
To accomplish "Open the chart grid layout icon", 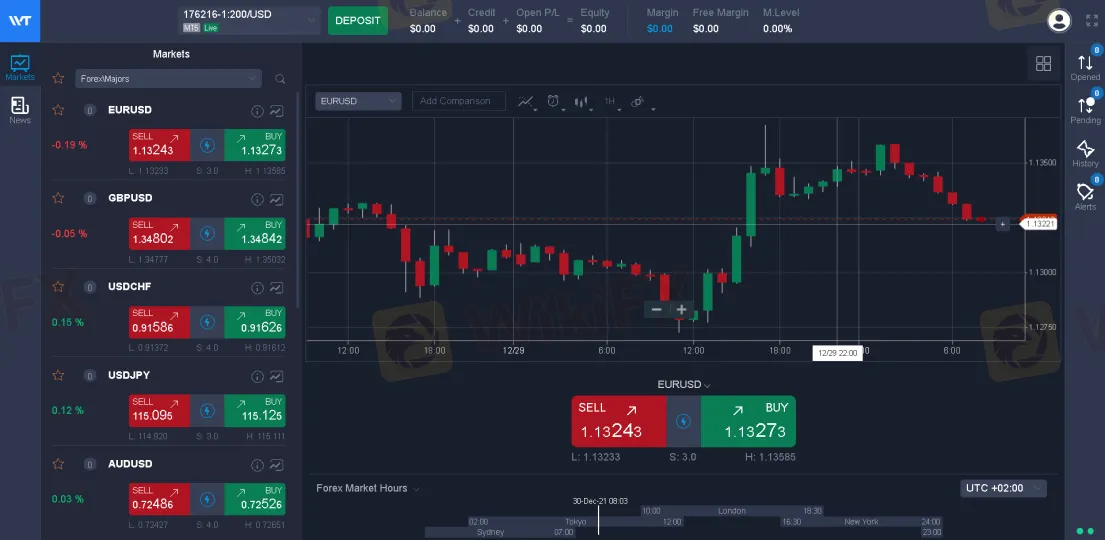I will point(1044,63).
